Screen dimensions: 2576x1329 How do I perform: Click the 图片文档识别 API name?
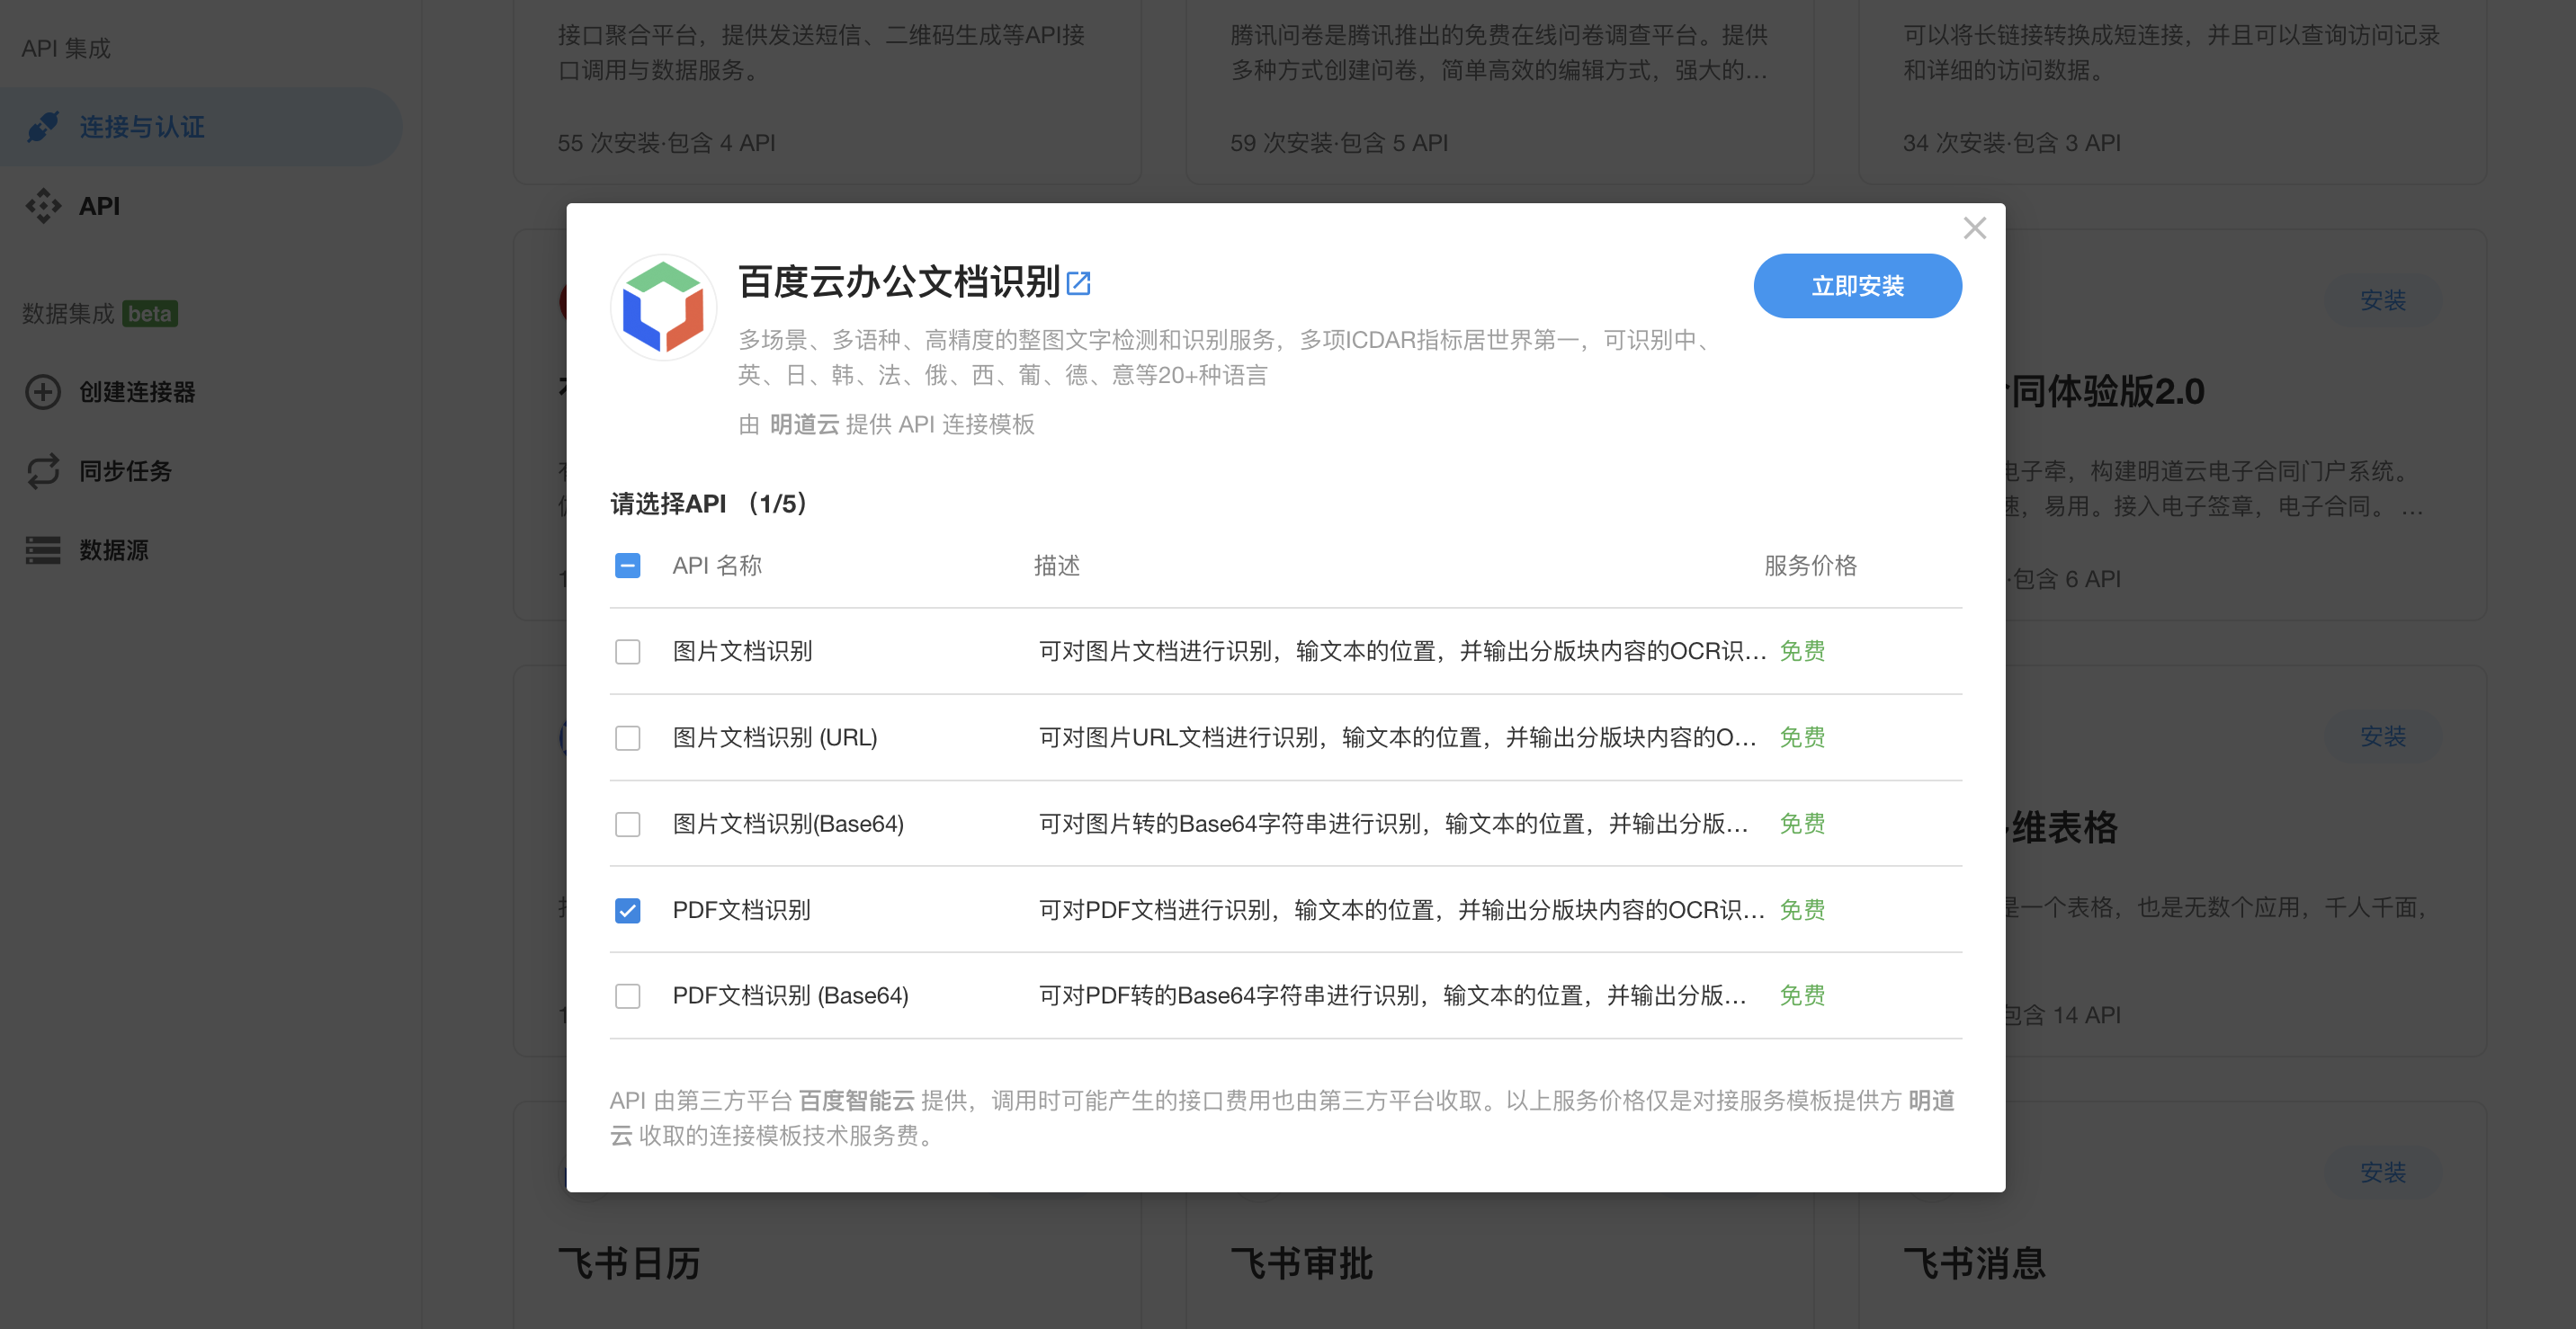click(x=742, y=651)
